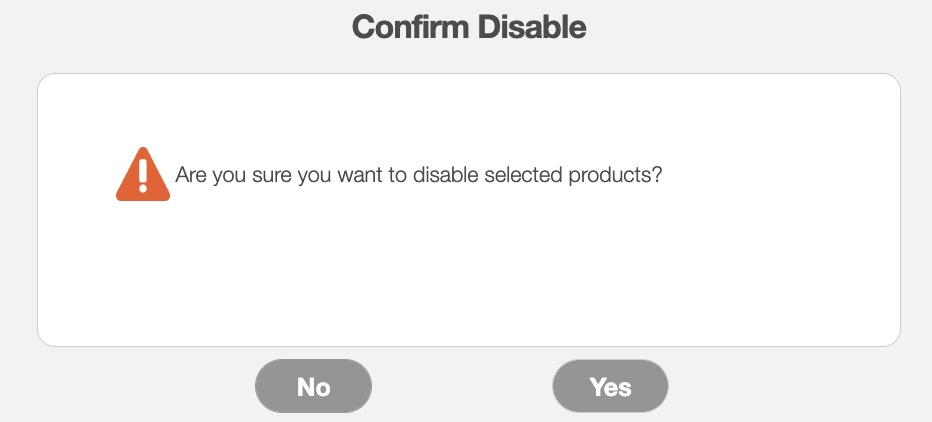Click the 'Are you sure' message text
This screenshot has height=422, width=932.
coord(418,175)
